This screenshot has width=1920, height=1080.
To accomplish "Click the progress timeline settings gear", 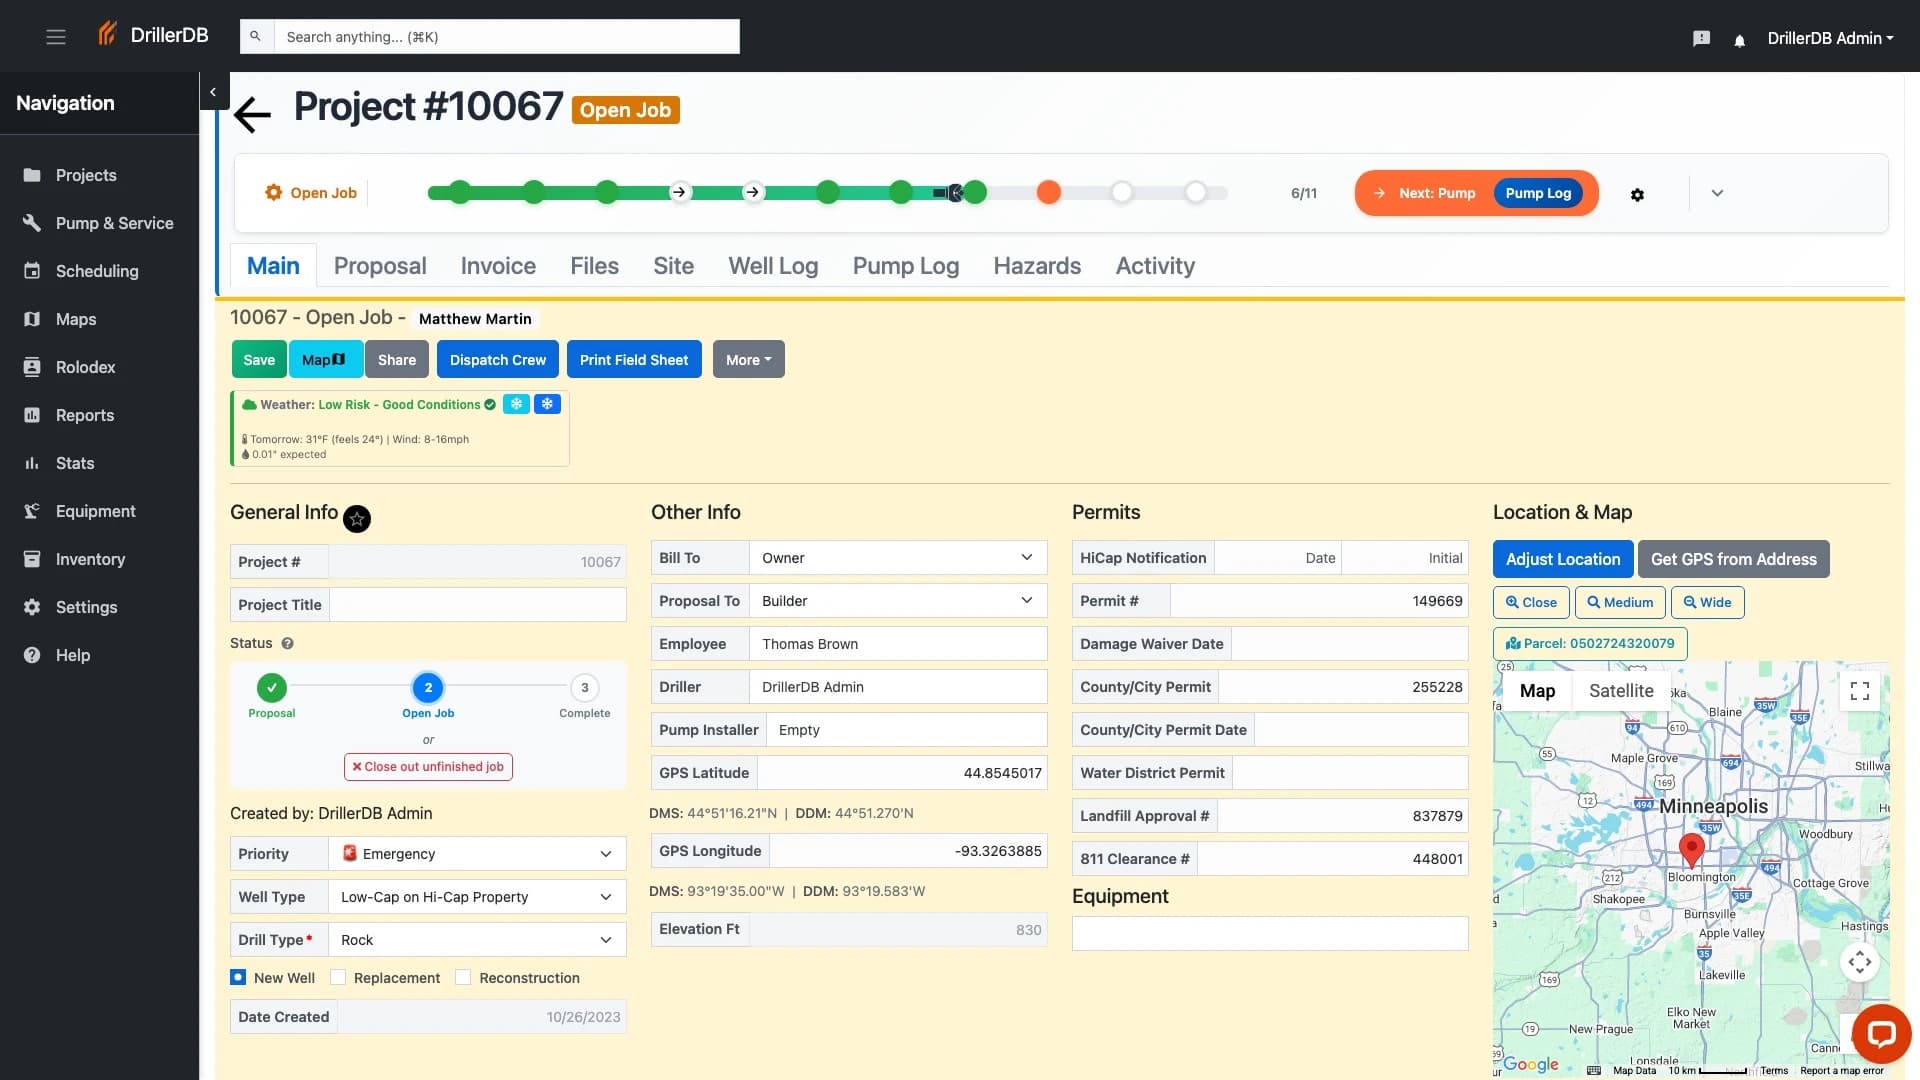I will 1637,194.
